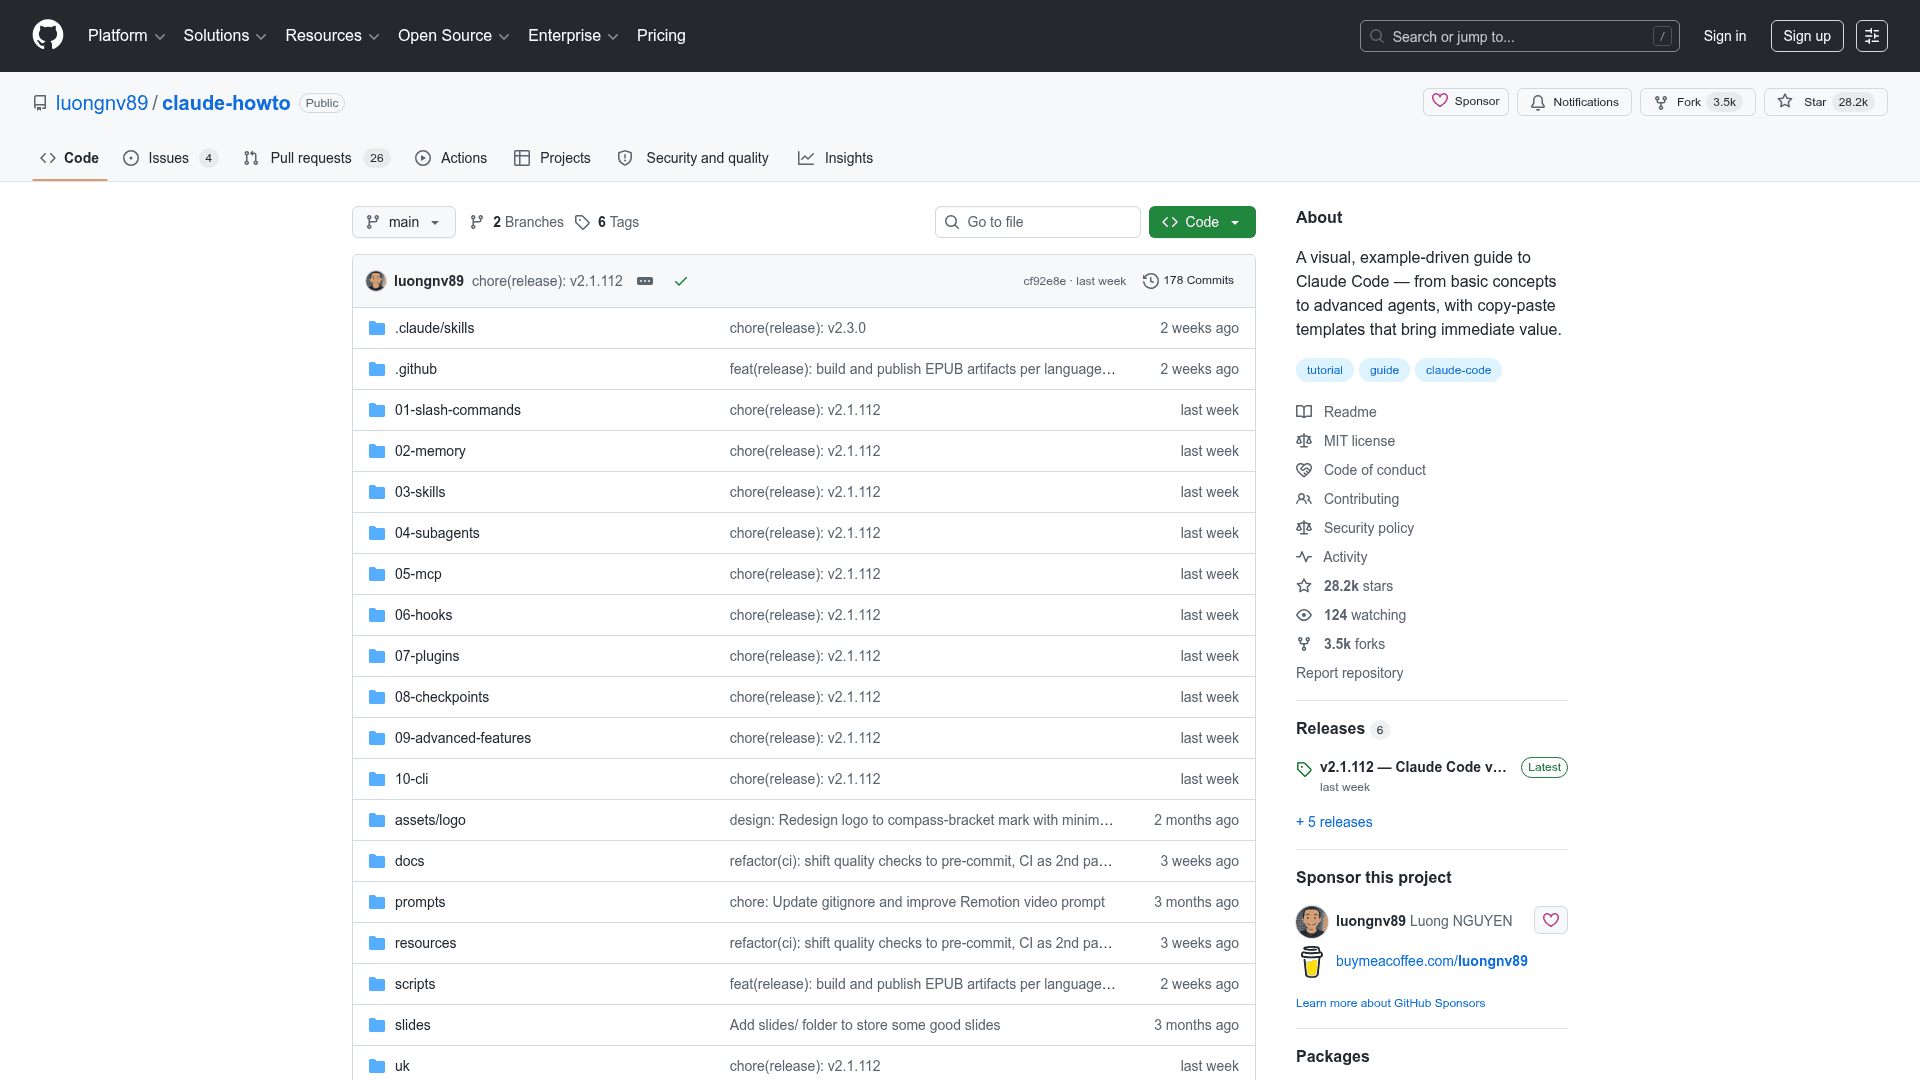Expand commit message via ellipsis icon
The height and width of the screenshot is (1080, 1920).
[x=645, y=281]
